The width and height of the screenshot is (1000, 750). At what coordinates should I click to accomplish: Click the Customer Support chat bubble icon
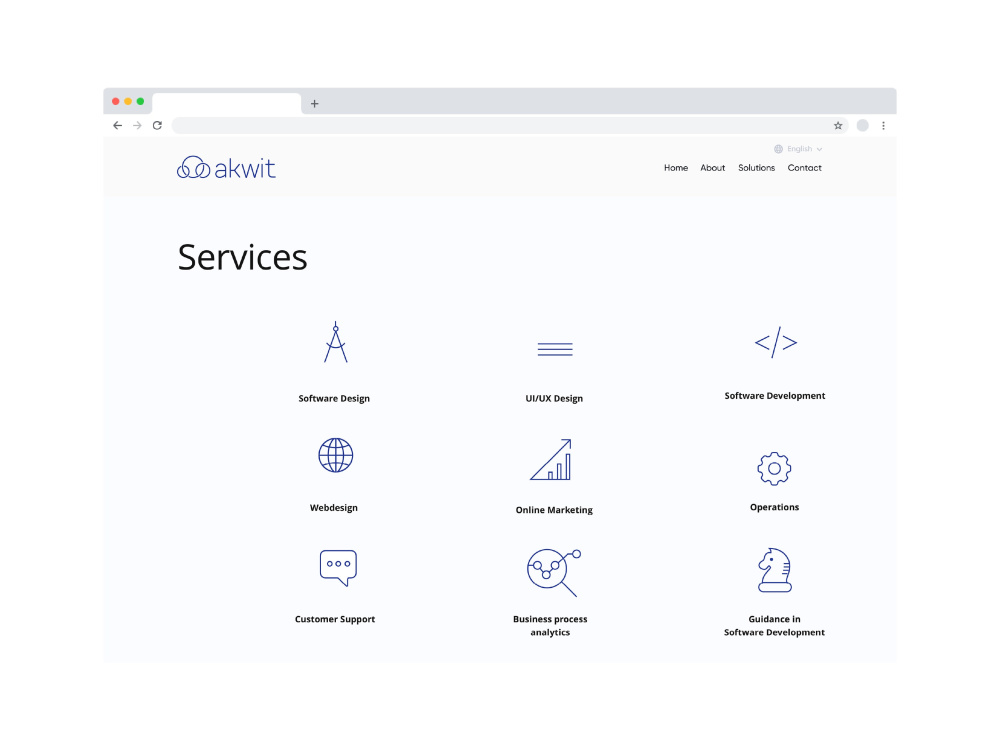[x=338, y=568]
